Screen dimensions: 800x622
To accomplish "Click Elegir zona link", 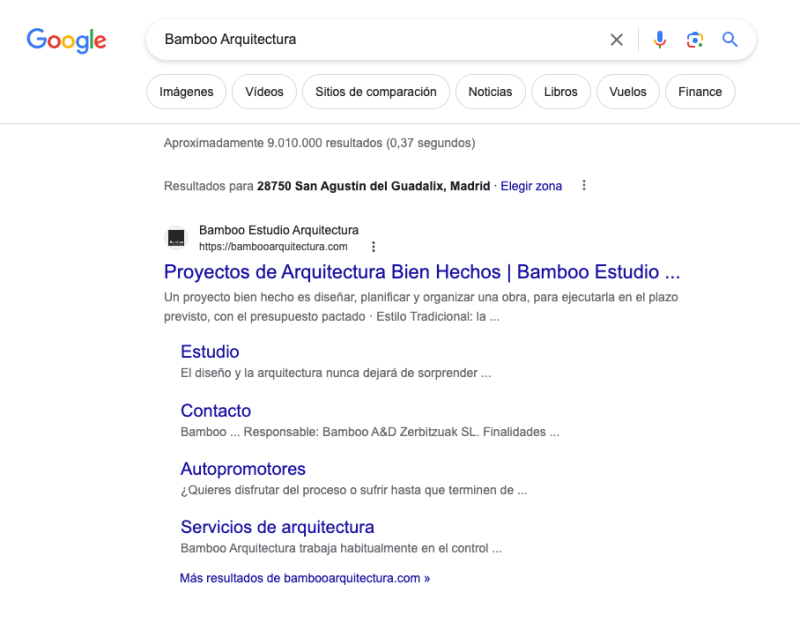I will [x=531, y=186].
